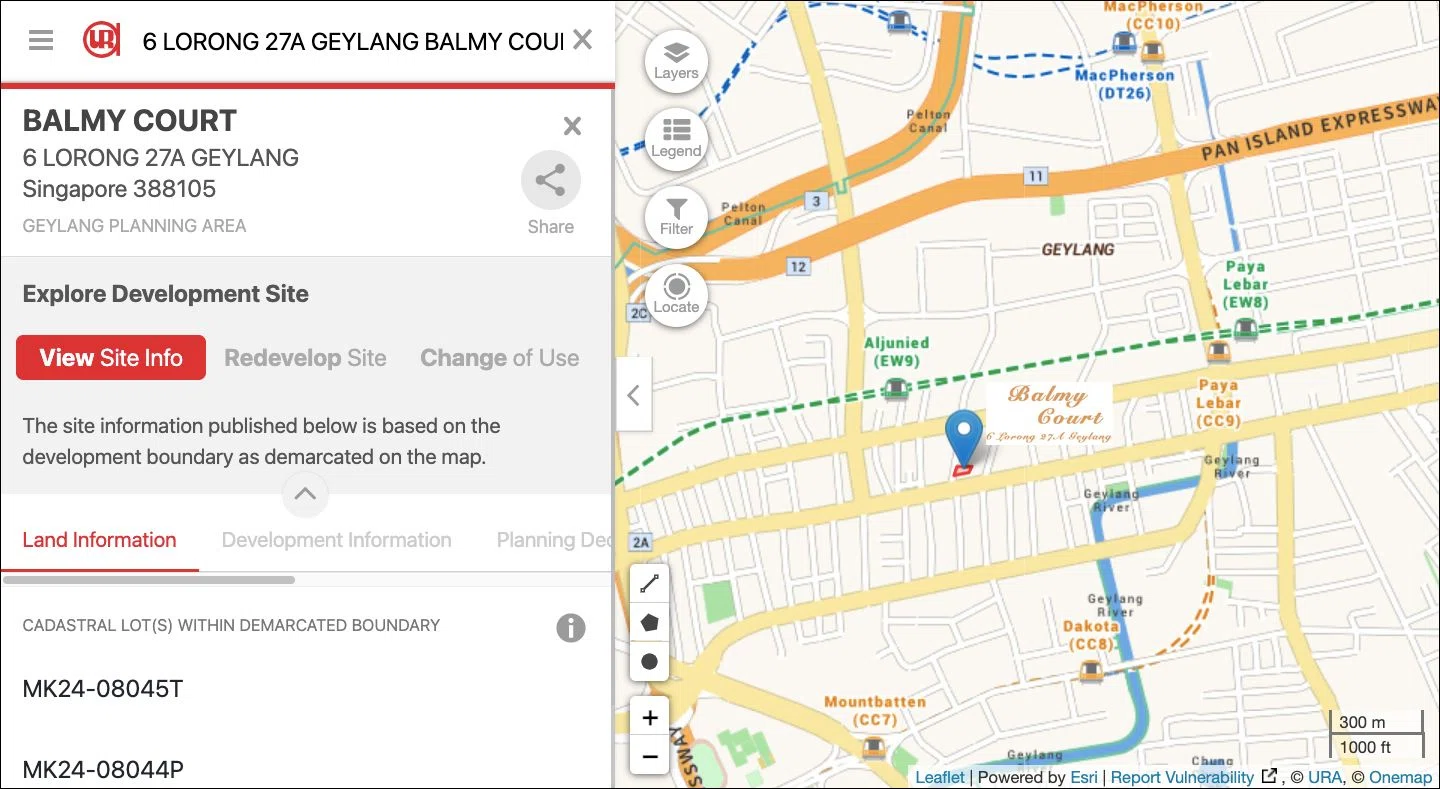Click the expressway exit 12 marker
The height and width of the screenshot is (789, 1440).
[797, 266]
